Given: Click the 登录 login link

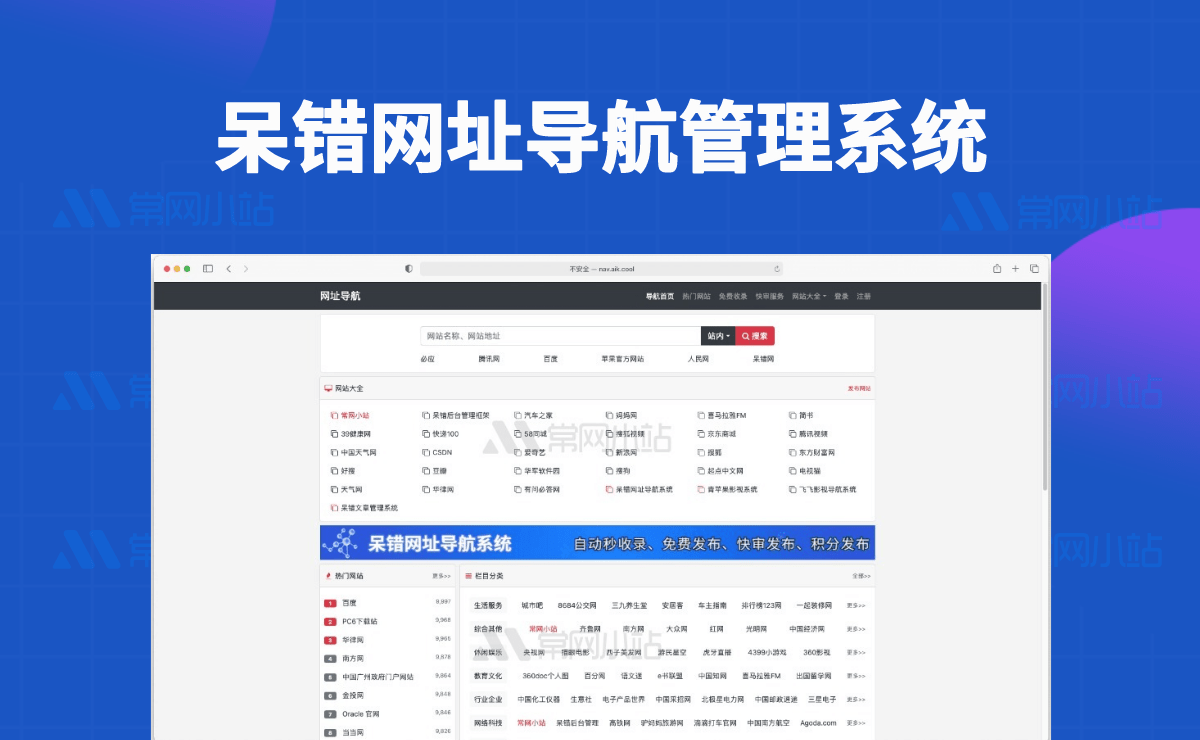Looking at the screenshot, I should point(841,296).
